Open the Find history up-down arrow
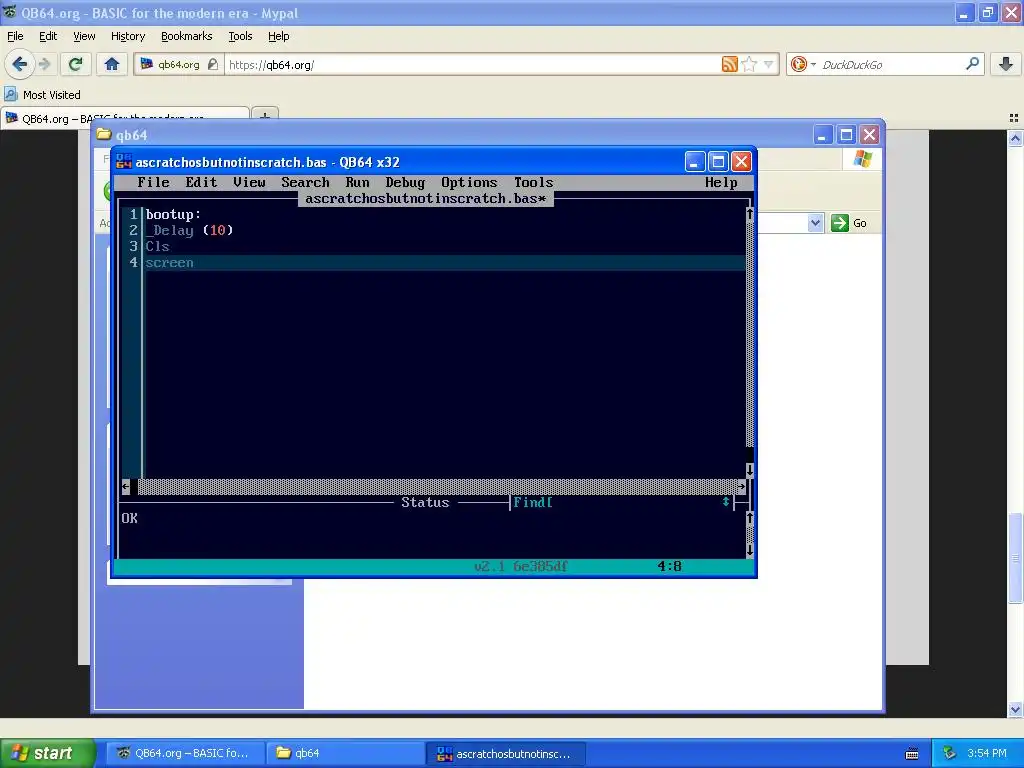 point(726,502)
